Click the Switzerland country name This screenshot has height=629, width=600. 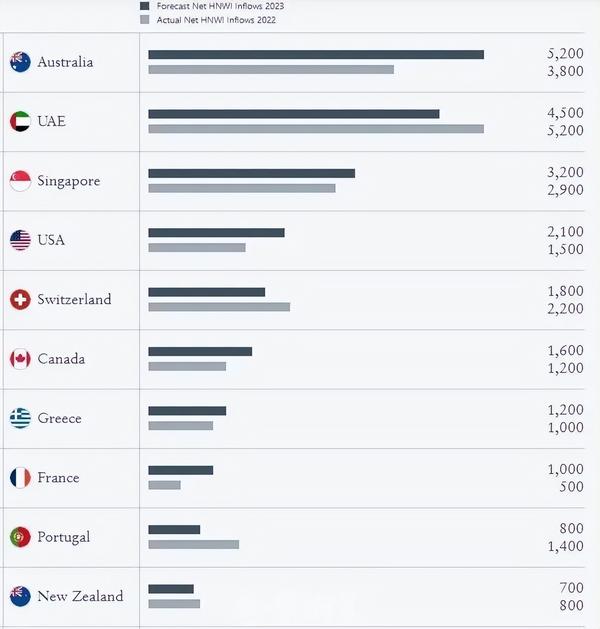(74, 299)
